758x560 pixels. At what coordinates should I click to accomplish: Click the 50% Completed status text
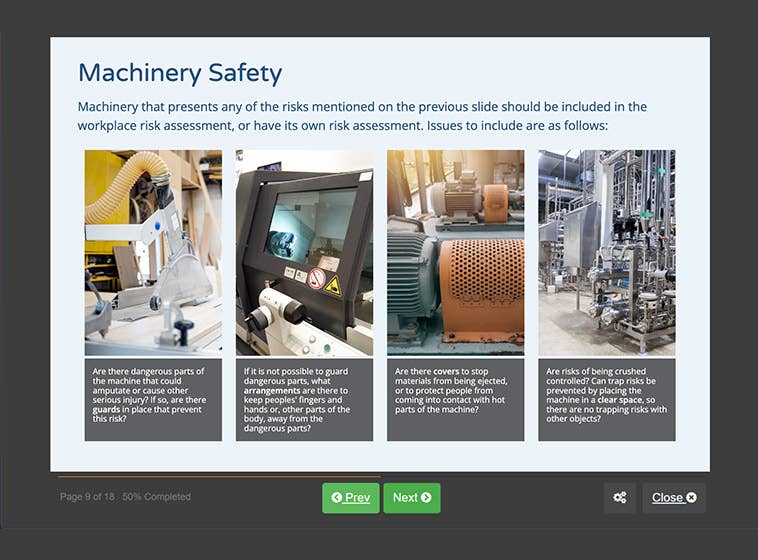click(x=156, y=497)
